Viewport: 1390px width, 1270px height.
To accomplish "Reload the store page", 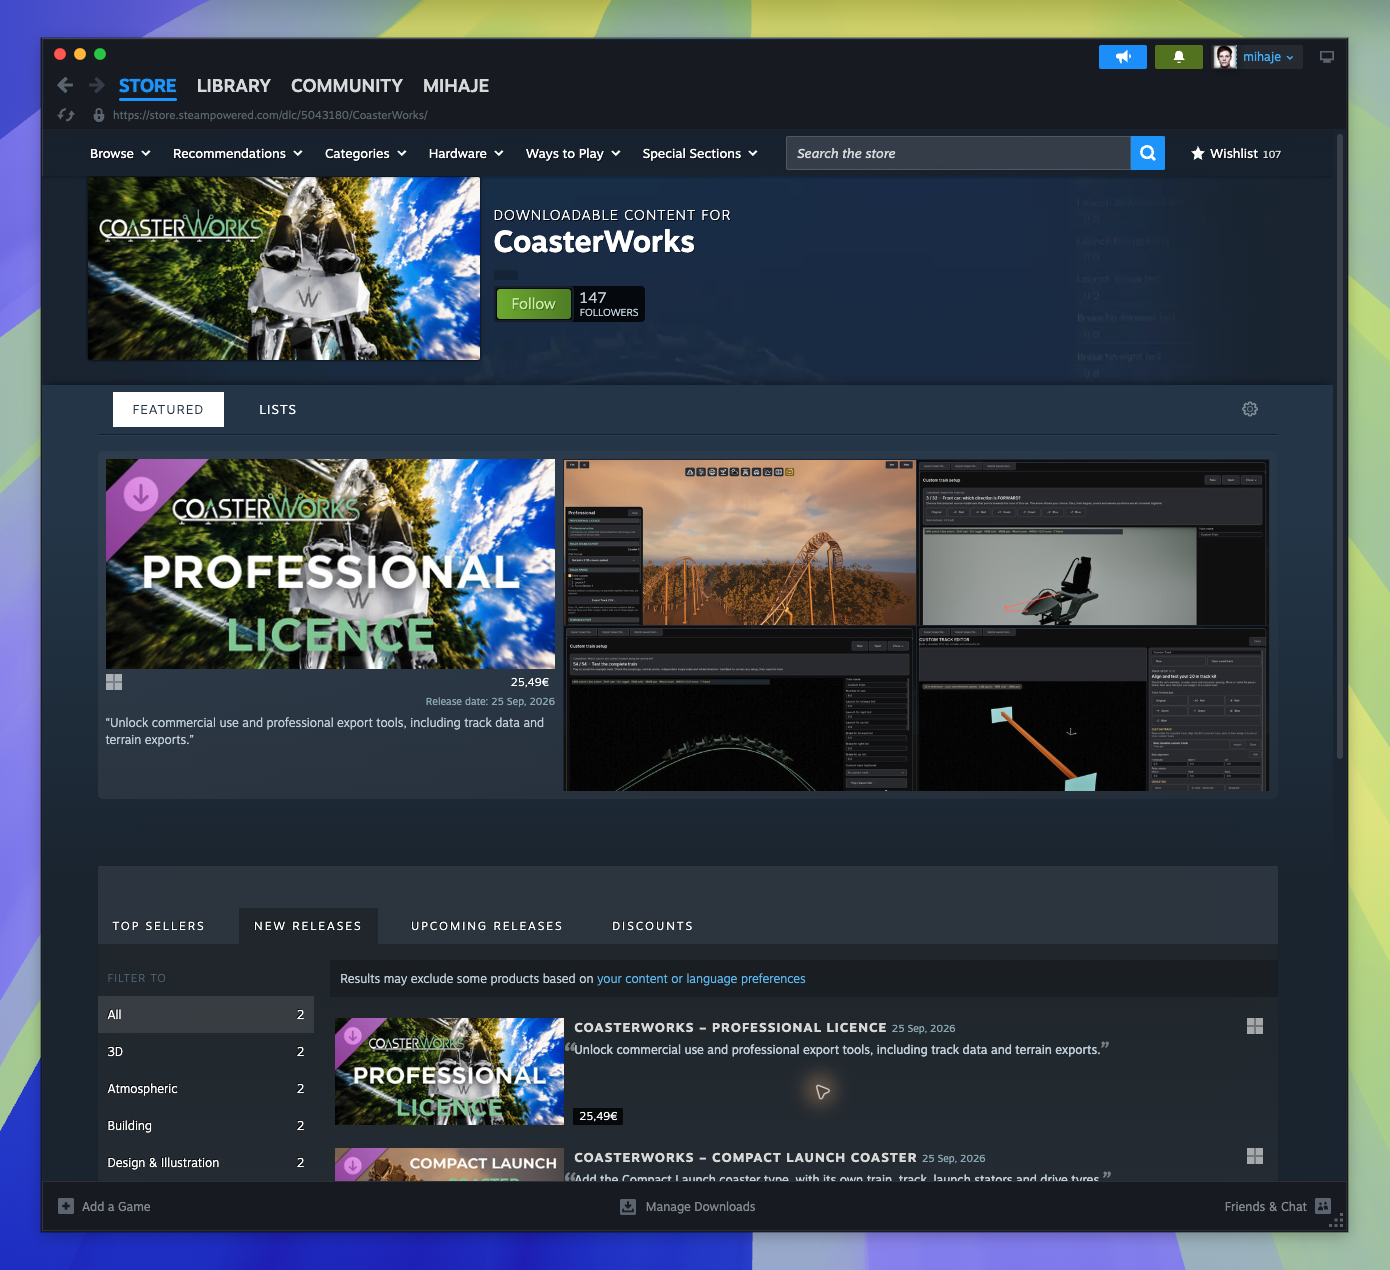I will pyautogui.click(x=66, y=115).
